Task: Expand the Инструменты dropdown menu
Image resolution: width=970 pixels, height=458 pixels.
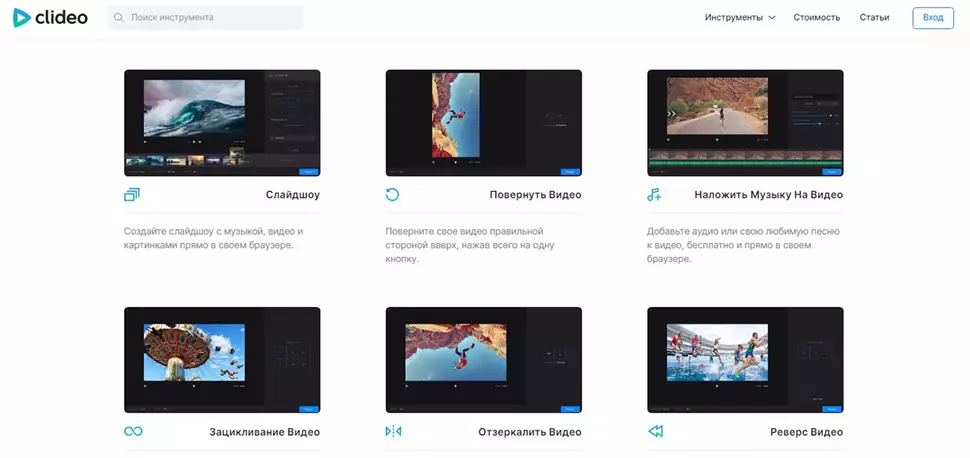Action: tap(739, 18)
